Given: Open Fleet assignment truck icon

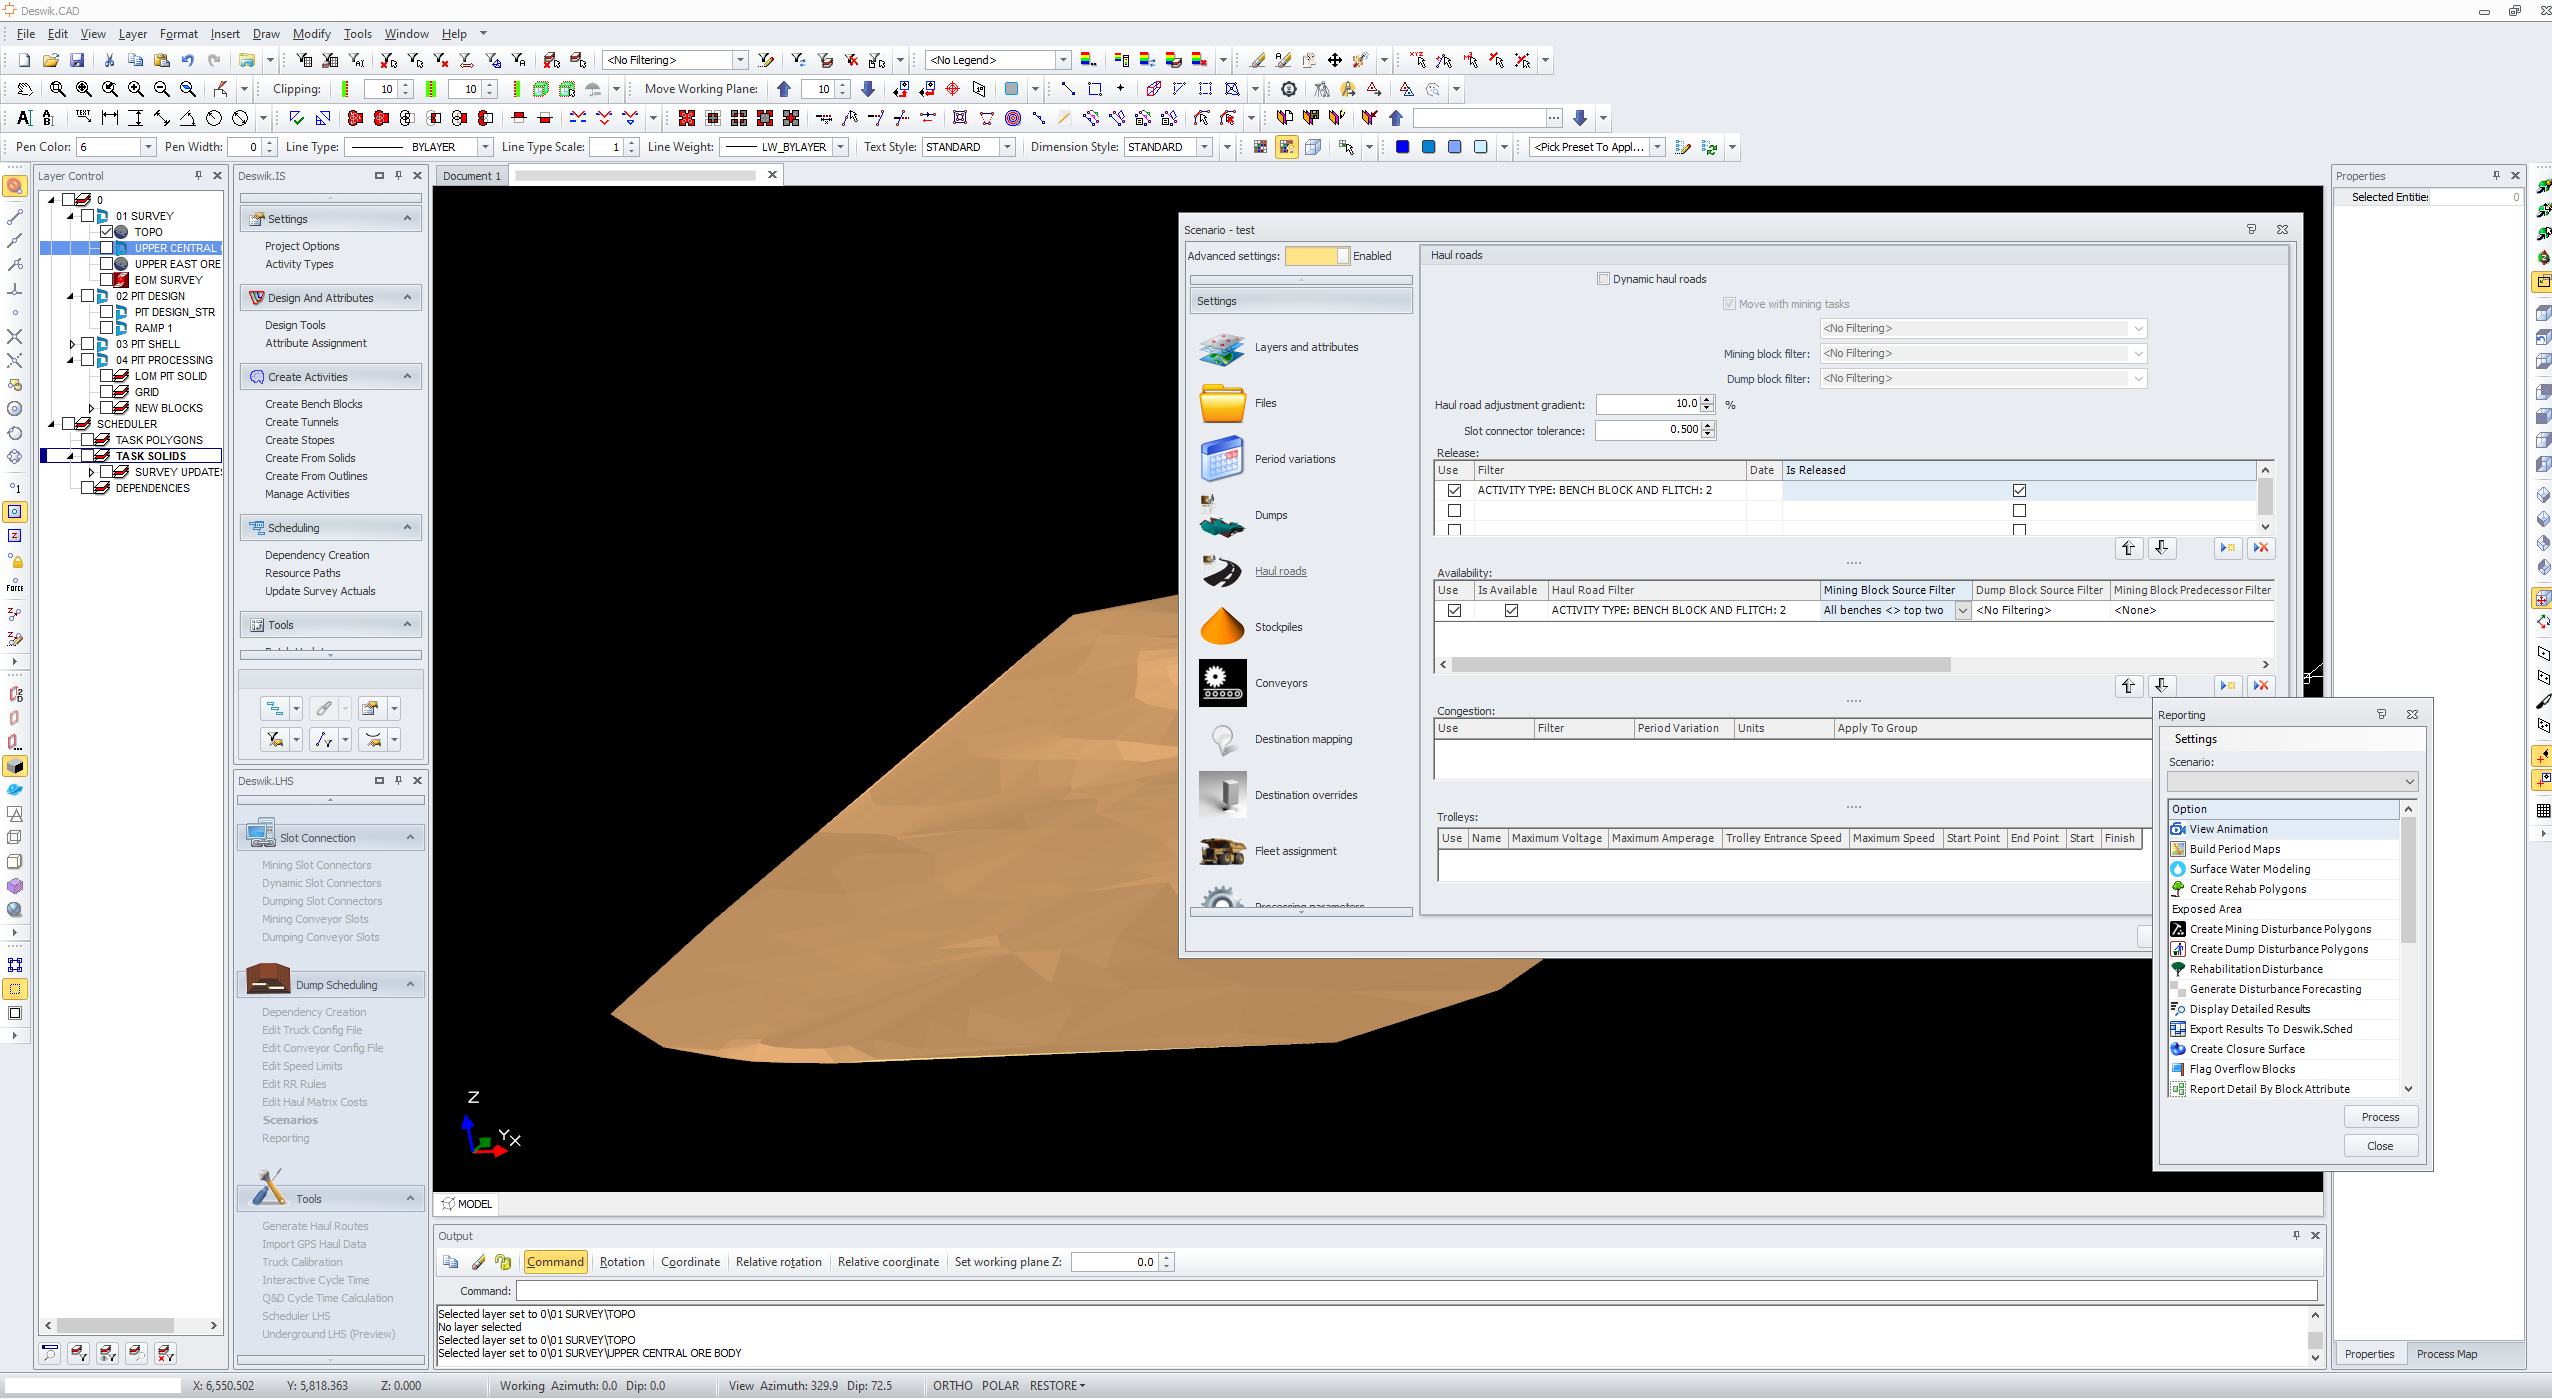Looking at the screenshot, I should [1222, 851].
